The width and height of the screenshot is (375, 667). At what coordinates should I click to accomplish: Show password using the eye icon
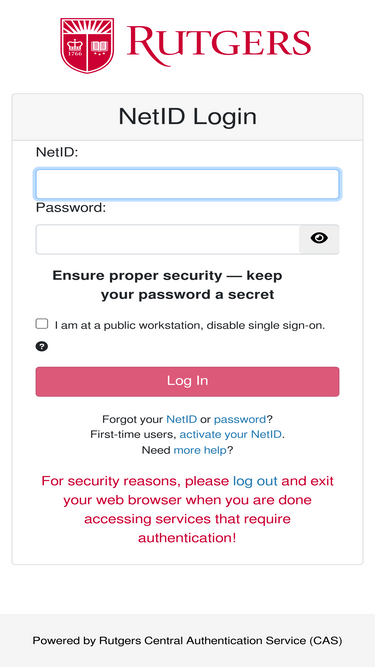pos(319,238)
